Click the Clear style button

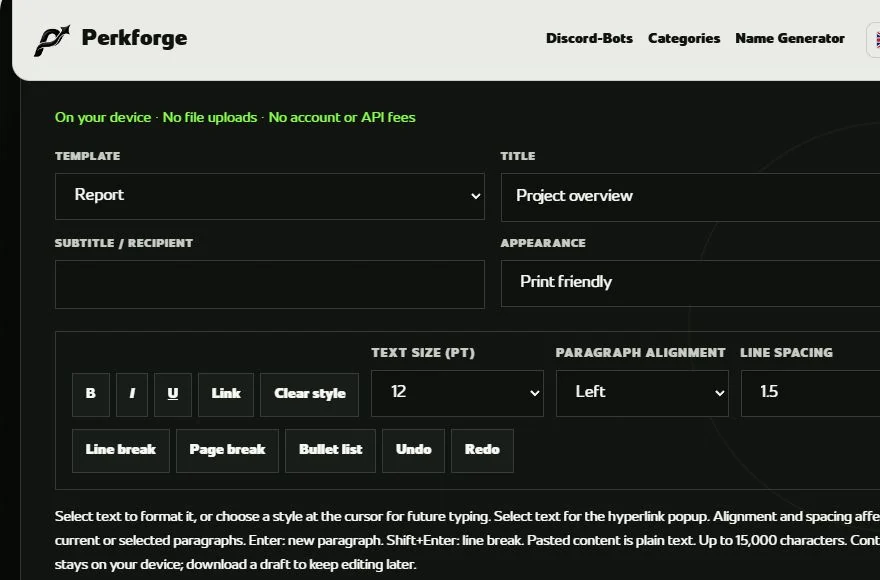309,394
